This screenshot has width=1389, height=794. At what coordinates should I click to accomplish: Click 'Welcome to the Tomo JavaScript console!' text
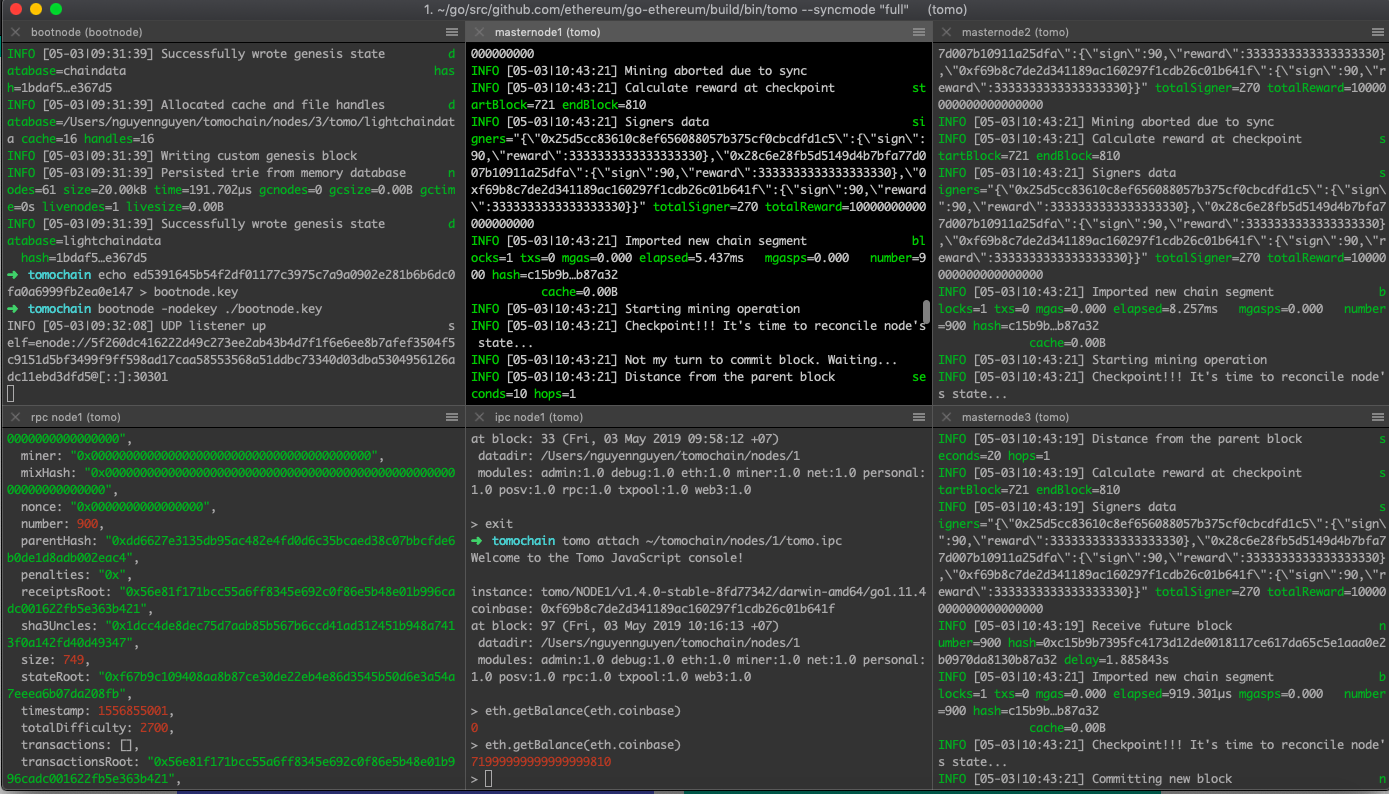pos(607,558)
